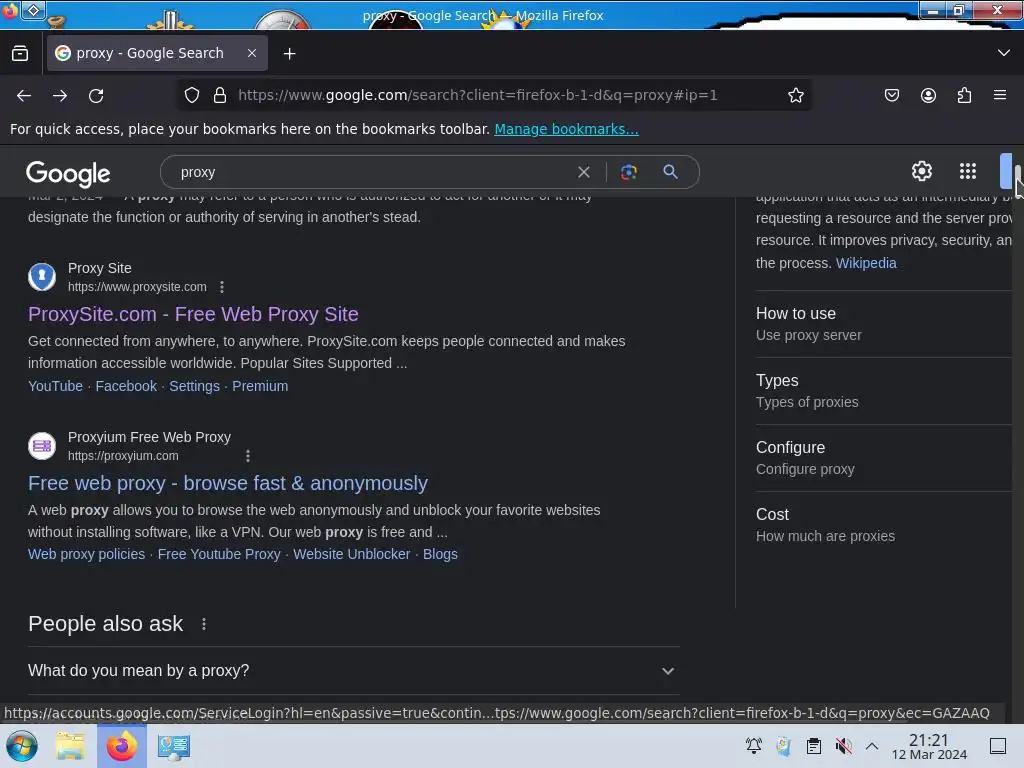The image size is (1024, 768).
Task: Open the Premium sitelink under ProxySite
Action: pos(260,386)
